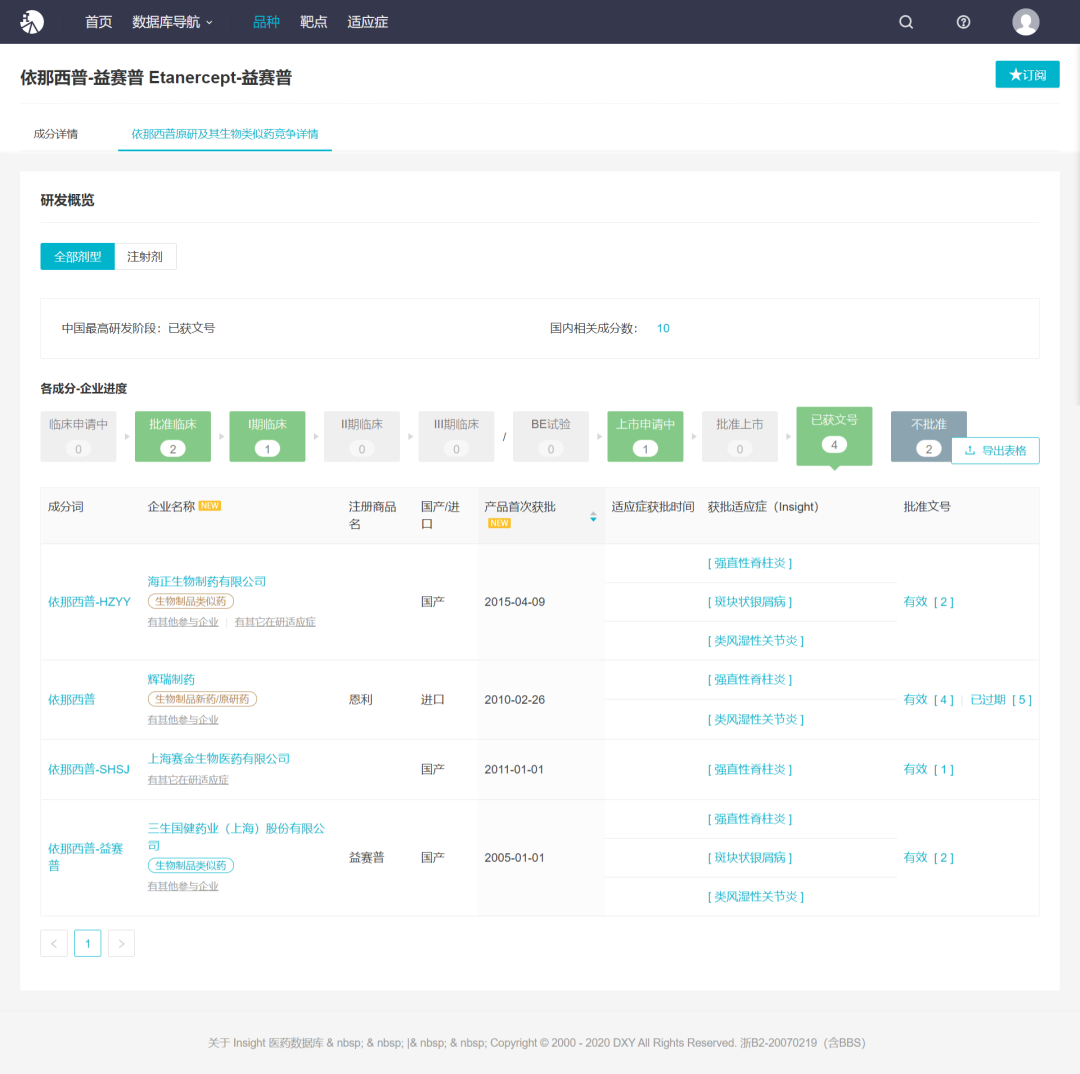This screenshot has height=1074, width=1080.
Task: Filter by 批准上市 stage
Action: pyautogui.click(x=740, y=436)
